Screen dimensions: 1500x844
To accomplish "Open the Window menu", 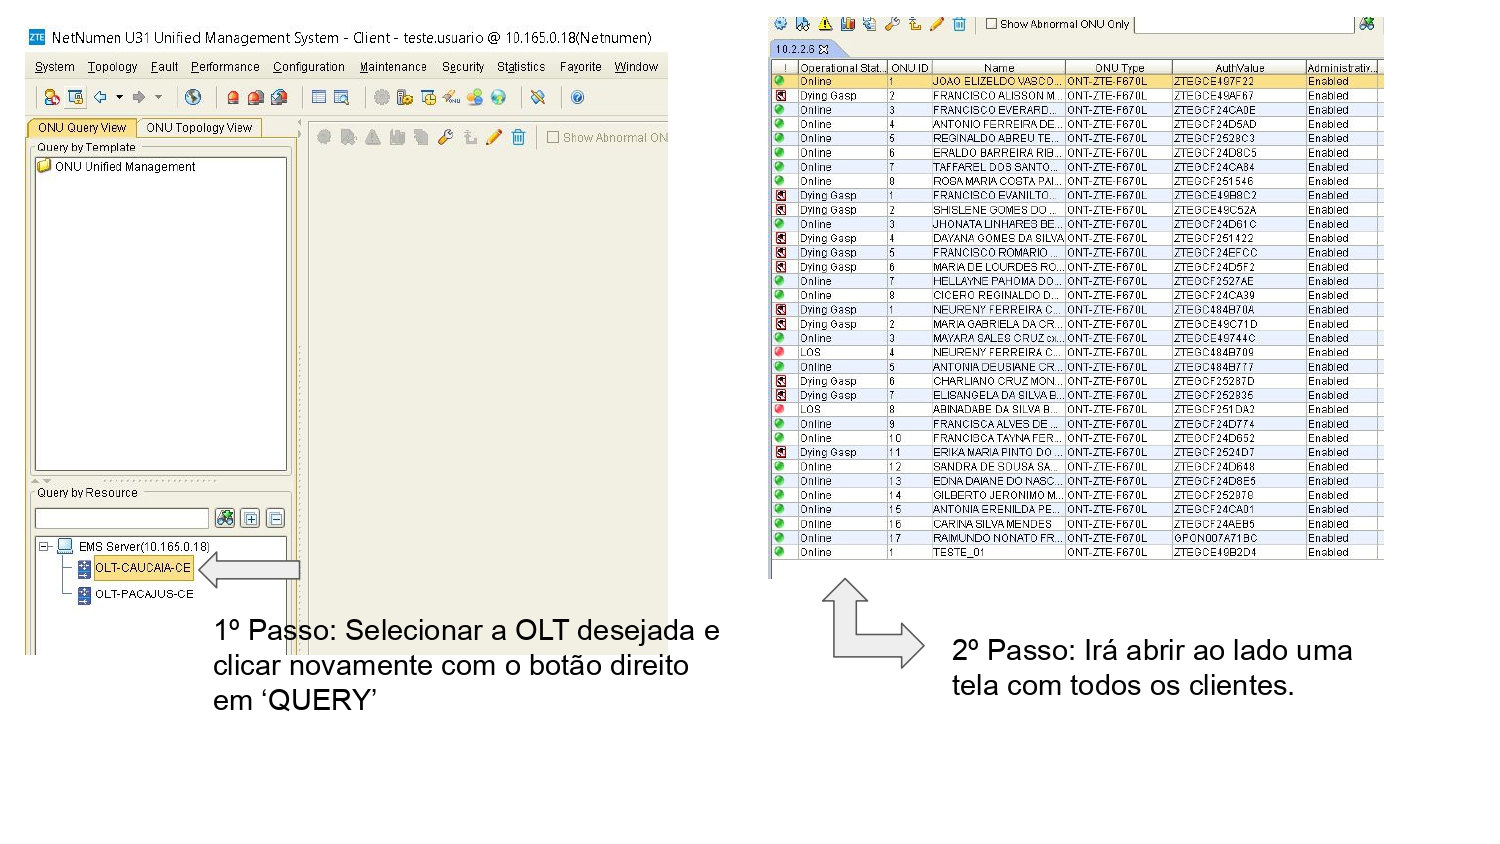I will [x=636, y=67].
